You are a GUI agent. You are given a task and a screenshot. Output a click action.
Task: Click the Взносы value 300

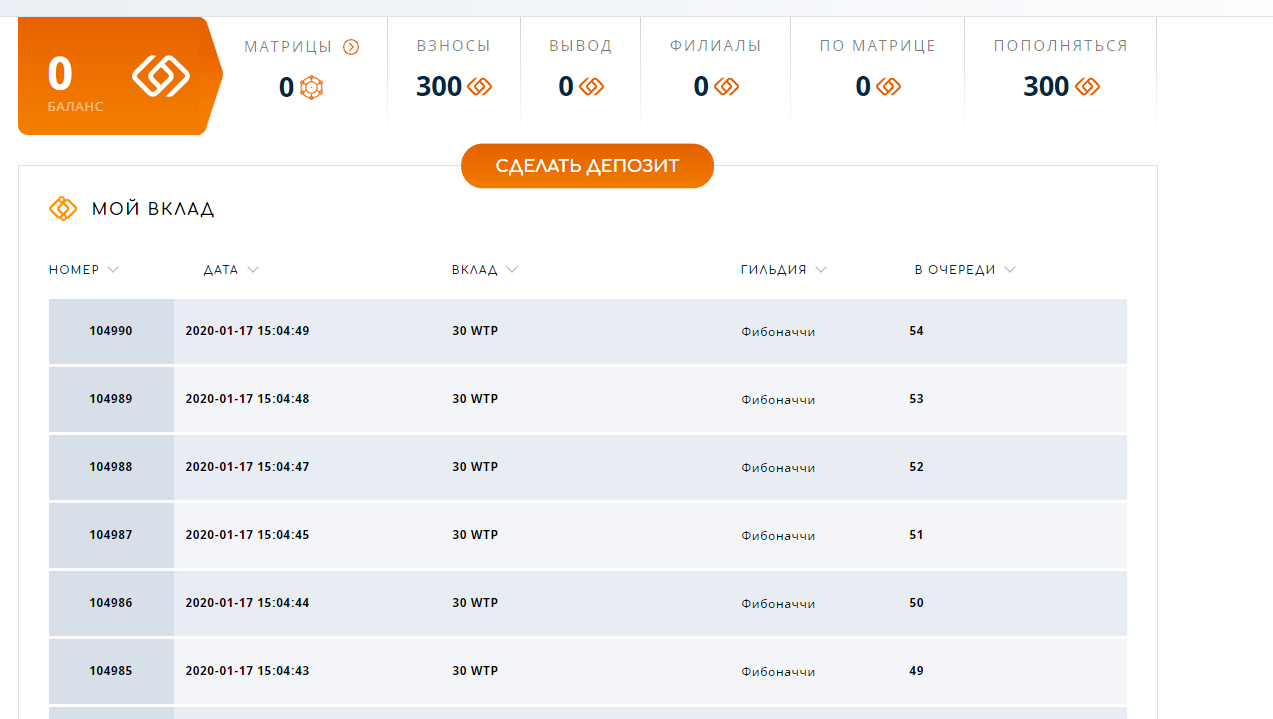click(439, 87)
